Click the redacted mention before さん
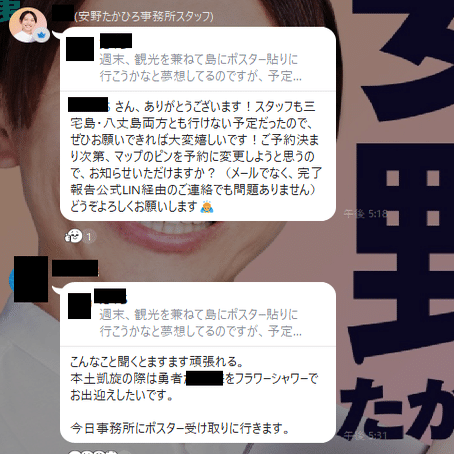Image resolution: width=454 pixels, height=454 pixels. click(88, 104)
